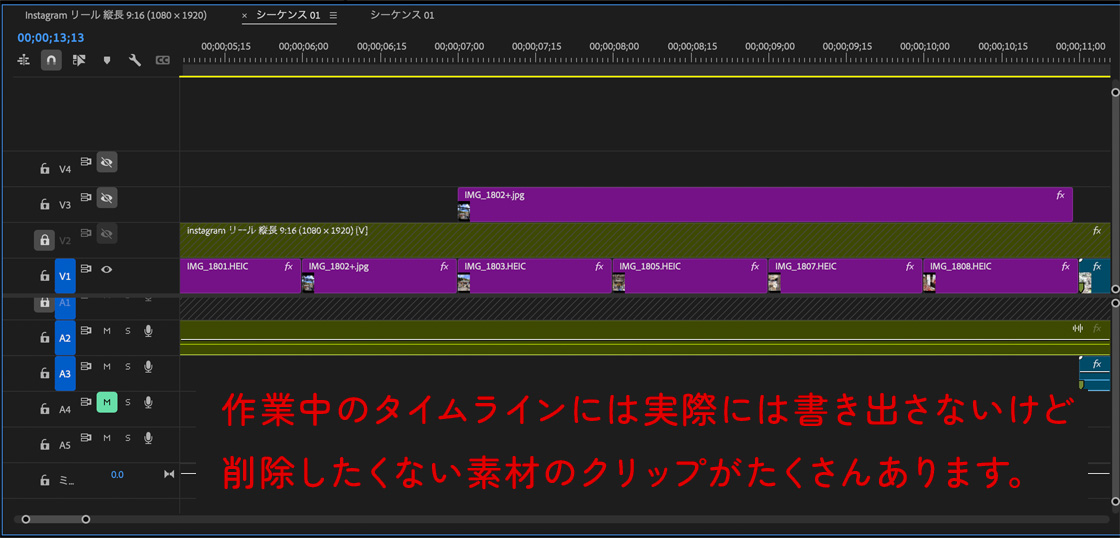The image size is (1120, 538).
Task: Click the playhead timecode 00;00;13;13
Action: tap(50, 38)
